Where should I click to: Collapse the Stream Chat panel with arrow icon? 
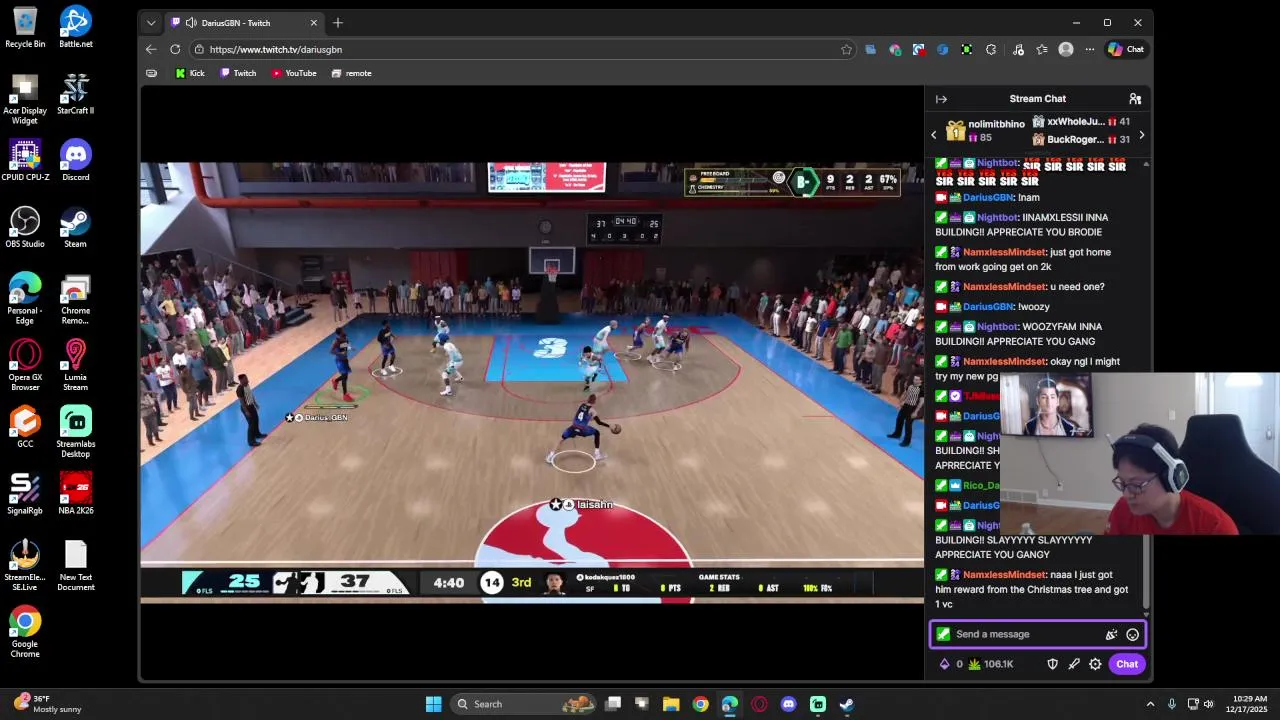(x=941, y=99)
